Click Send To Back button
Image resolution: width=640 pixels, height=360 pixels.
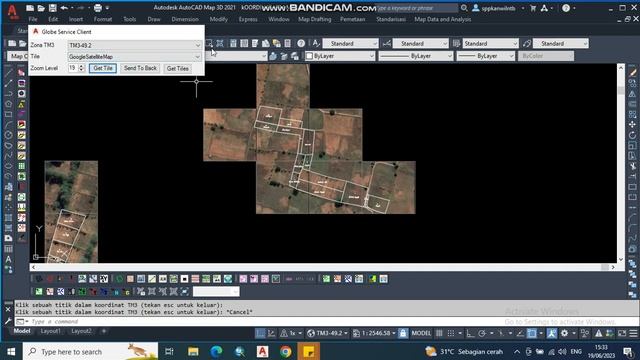click(140, 68)
